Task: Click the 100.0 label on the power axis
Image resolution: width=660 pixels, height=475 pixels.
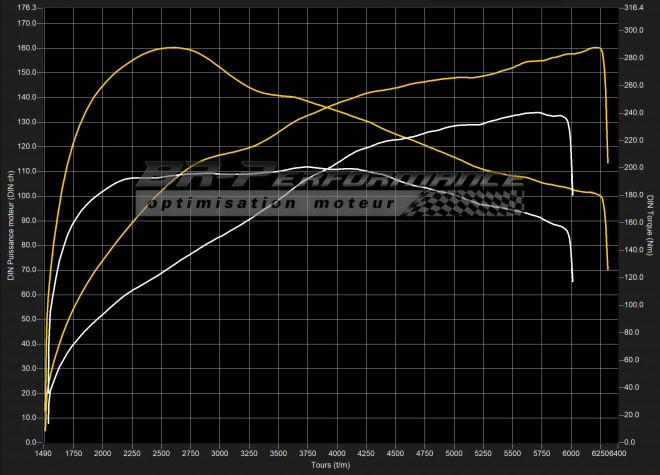Action: tap(27, 196)
